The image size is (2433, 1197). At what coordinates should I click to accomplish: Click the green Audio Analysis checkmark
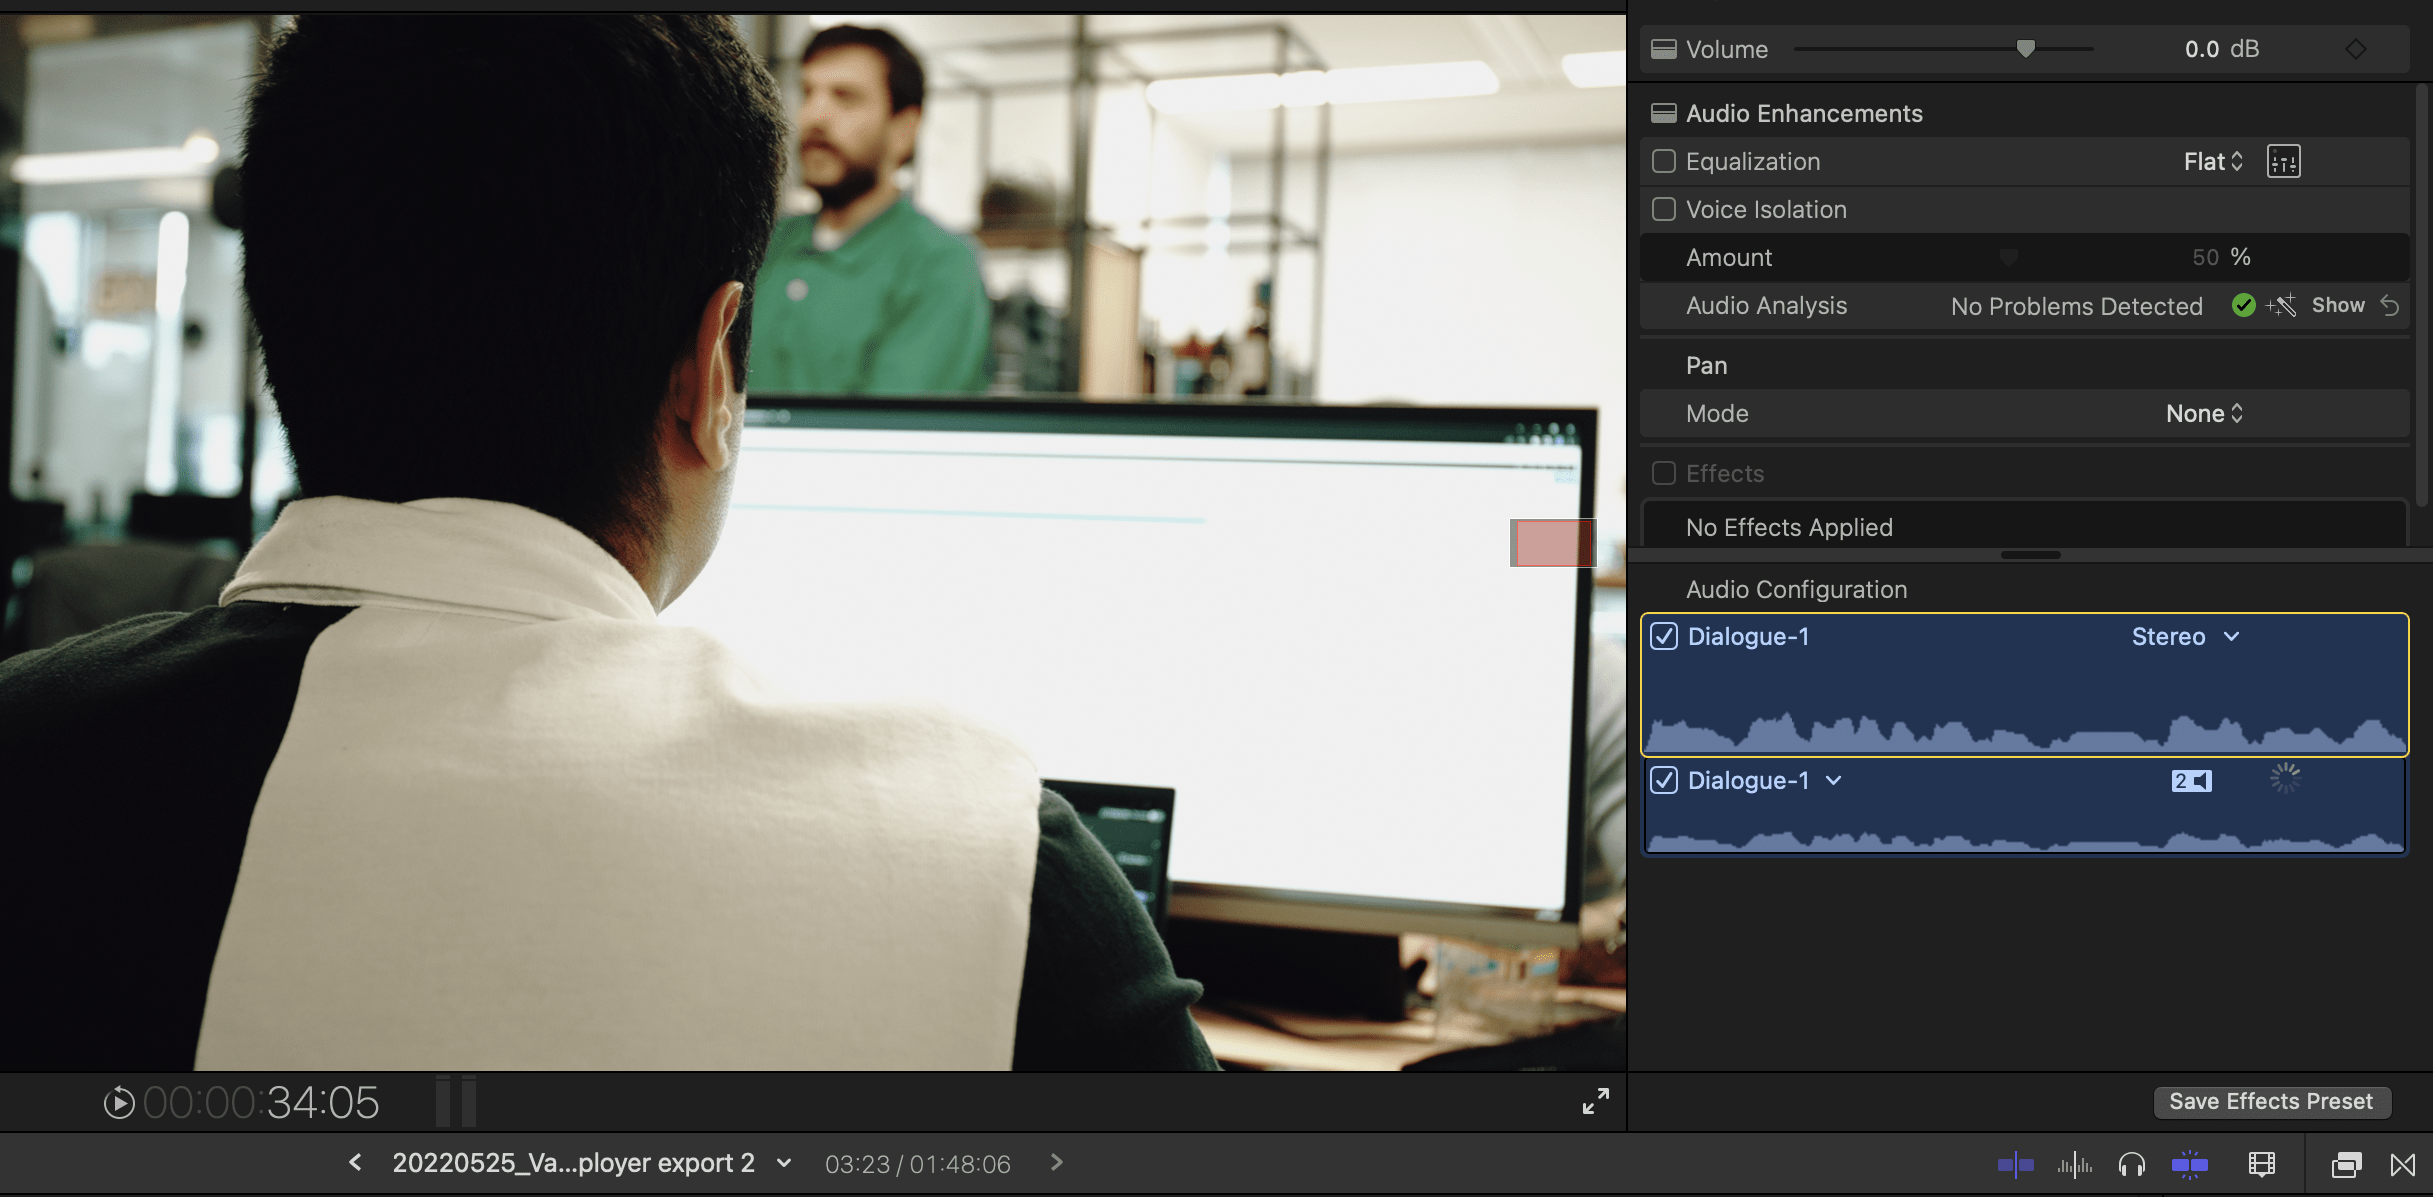(2243, 305)
